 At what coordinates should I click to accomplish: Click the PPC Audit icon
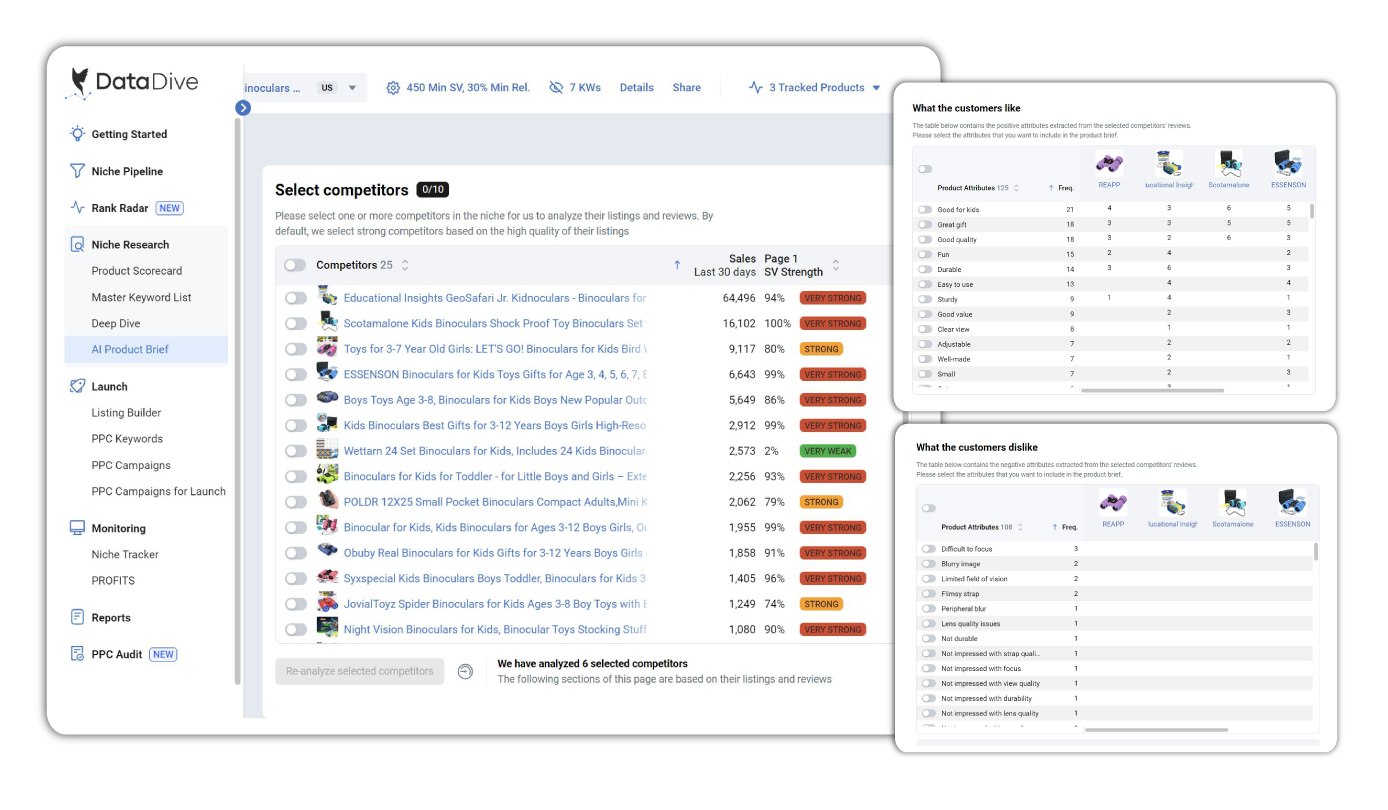[x=77, y=654]
